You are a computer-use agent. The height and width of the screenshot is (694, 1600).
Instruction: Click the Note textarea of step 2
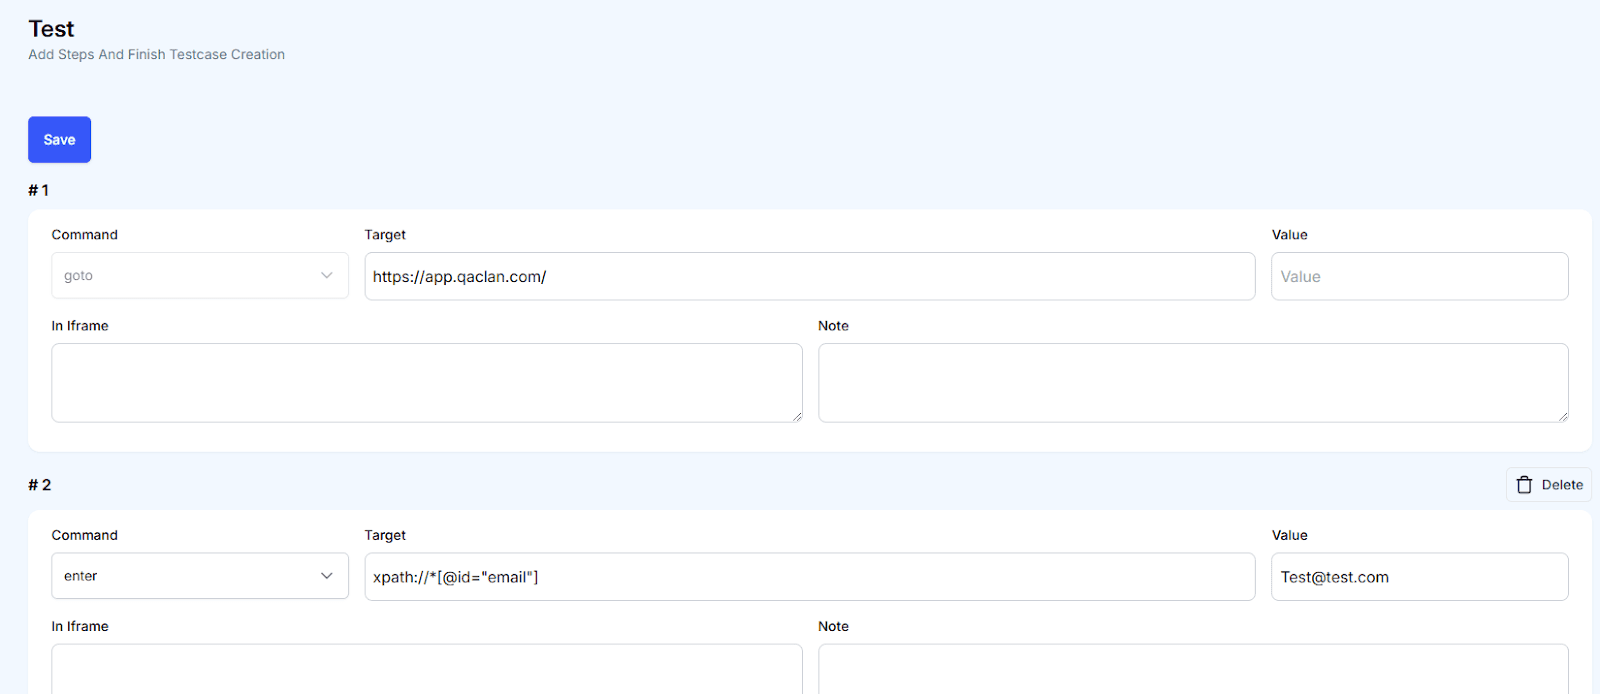coord(1193,669)
